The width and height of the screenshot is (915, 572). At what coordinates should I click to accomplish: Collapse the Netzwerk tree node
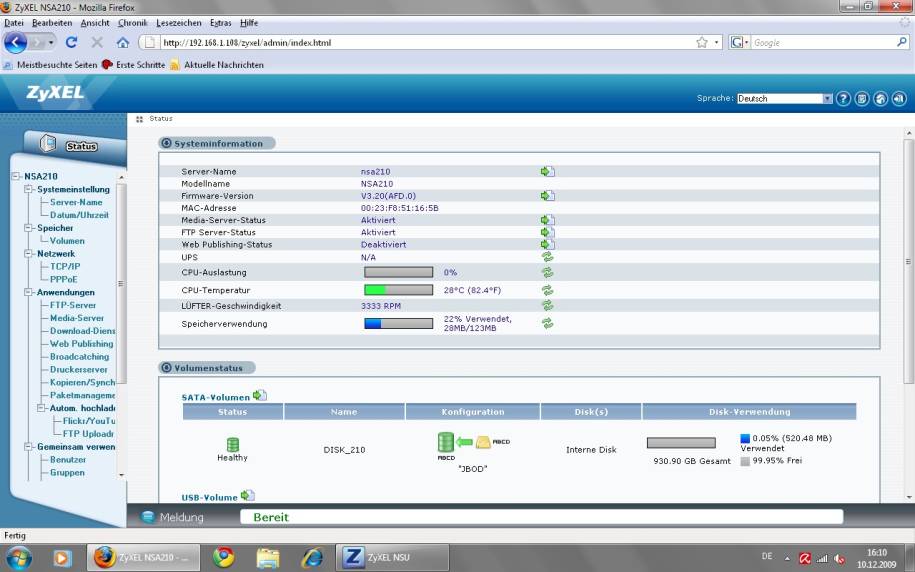coord(30,254)
